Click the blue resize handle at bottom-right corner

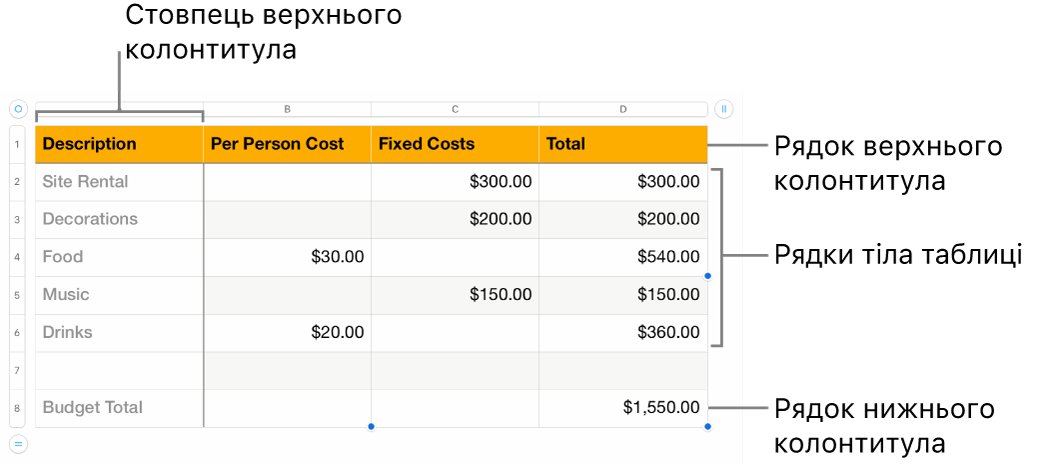[708, 427]
